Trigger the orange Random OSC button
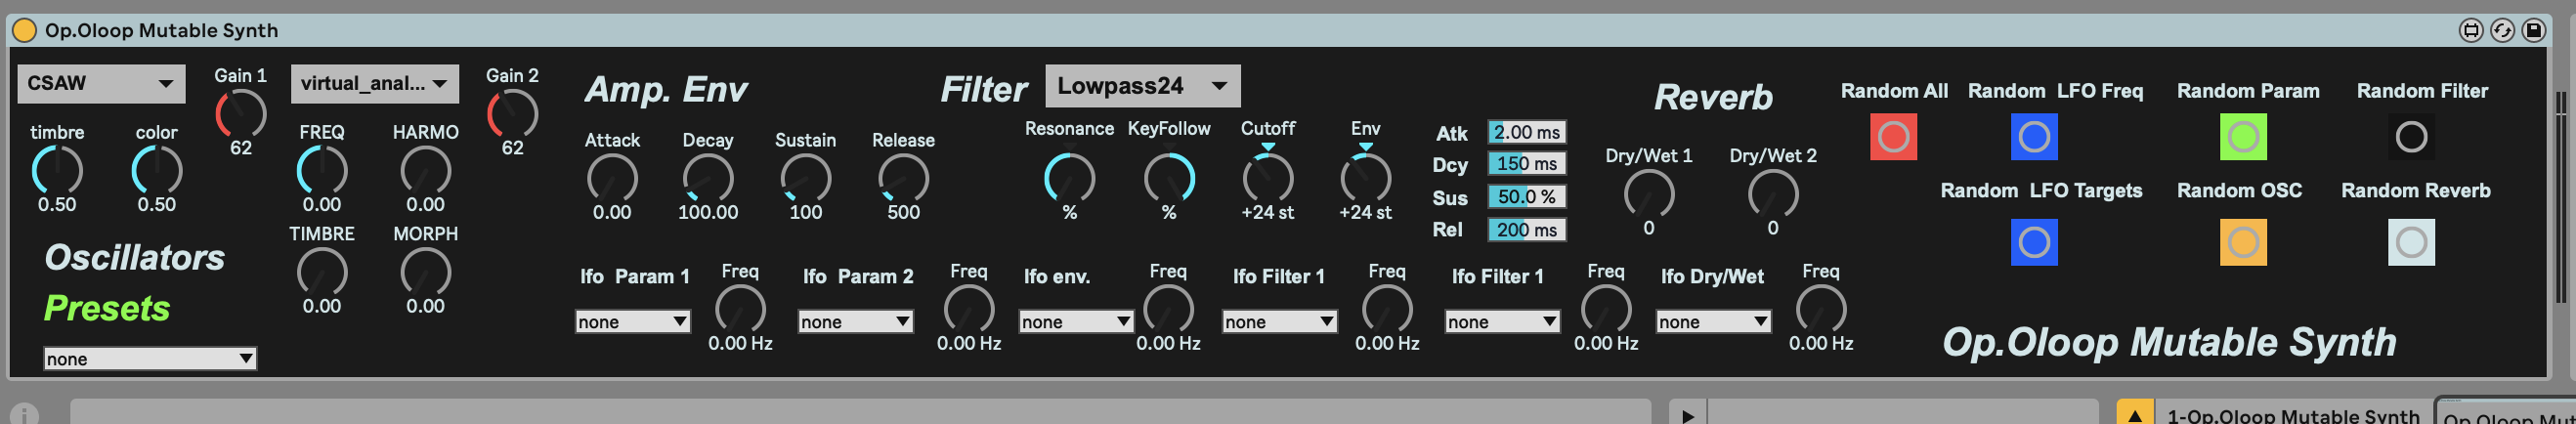 (2242, 242)
